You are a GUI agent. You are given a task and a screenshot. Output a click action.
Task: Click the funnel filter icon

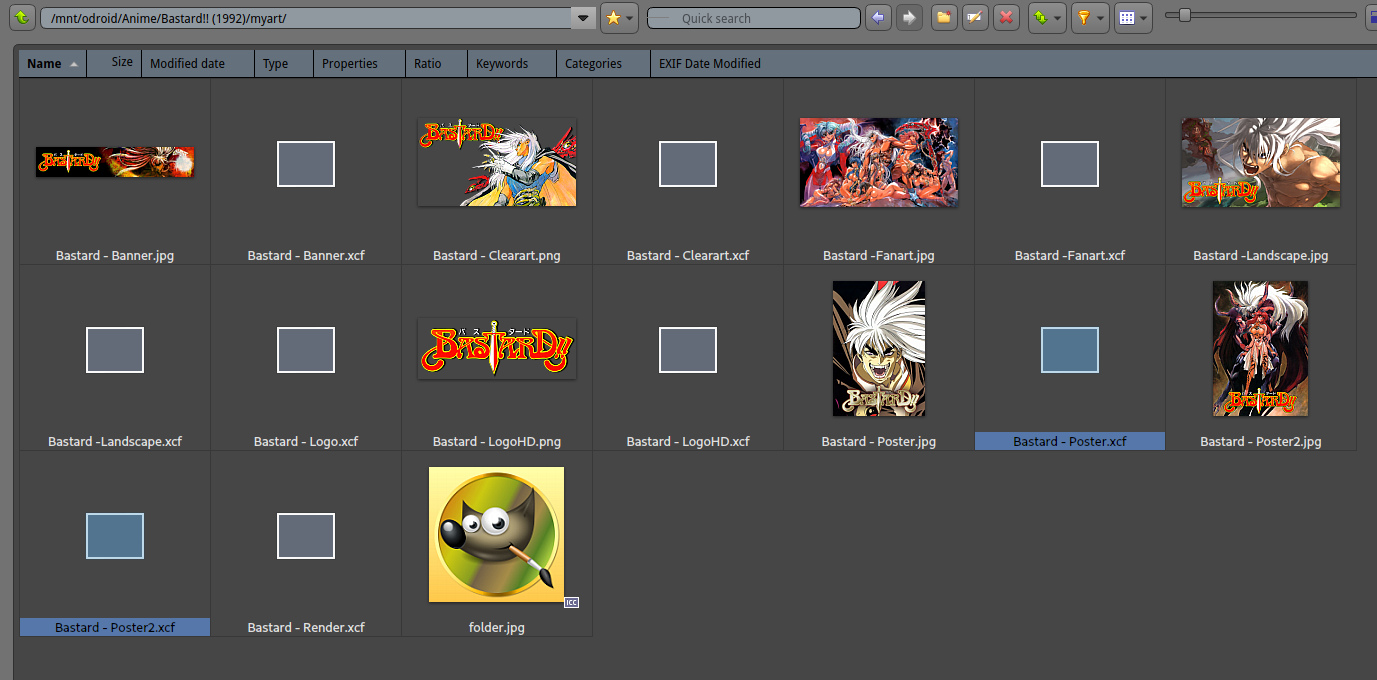(1082, 18)
